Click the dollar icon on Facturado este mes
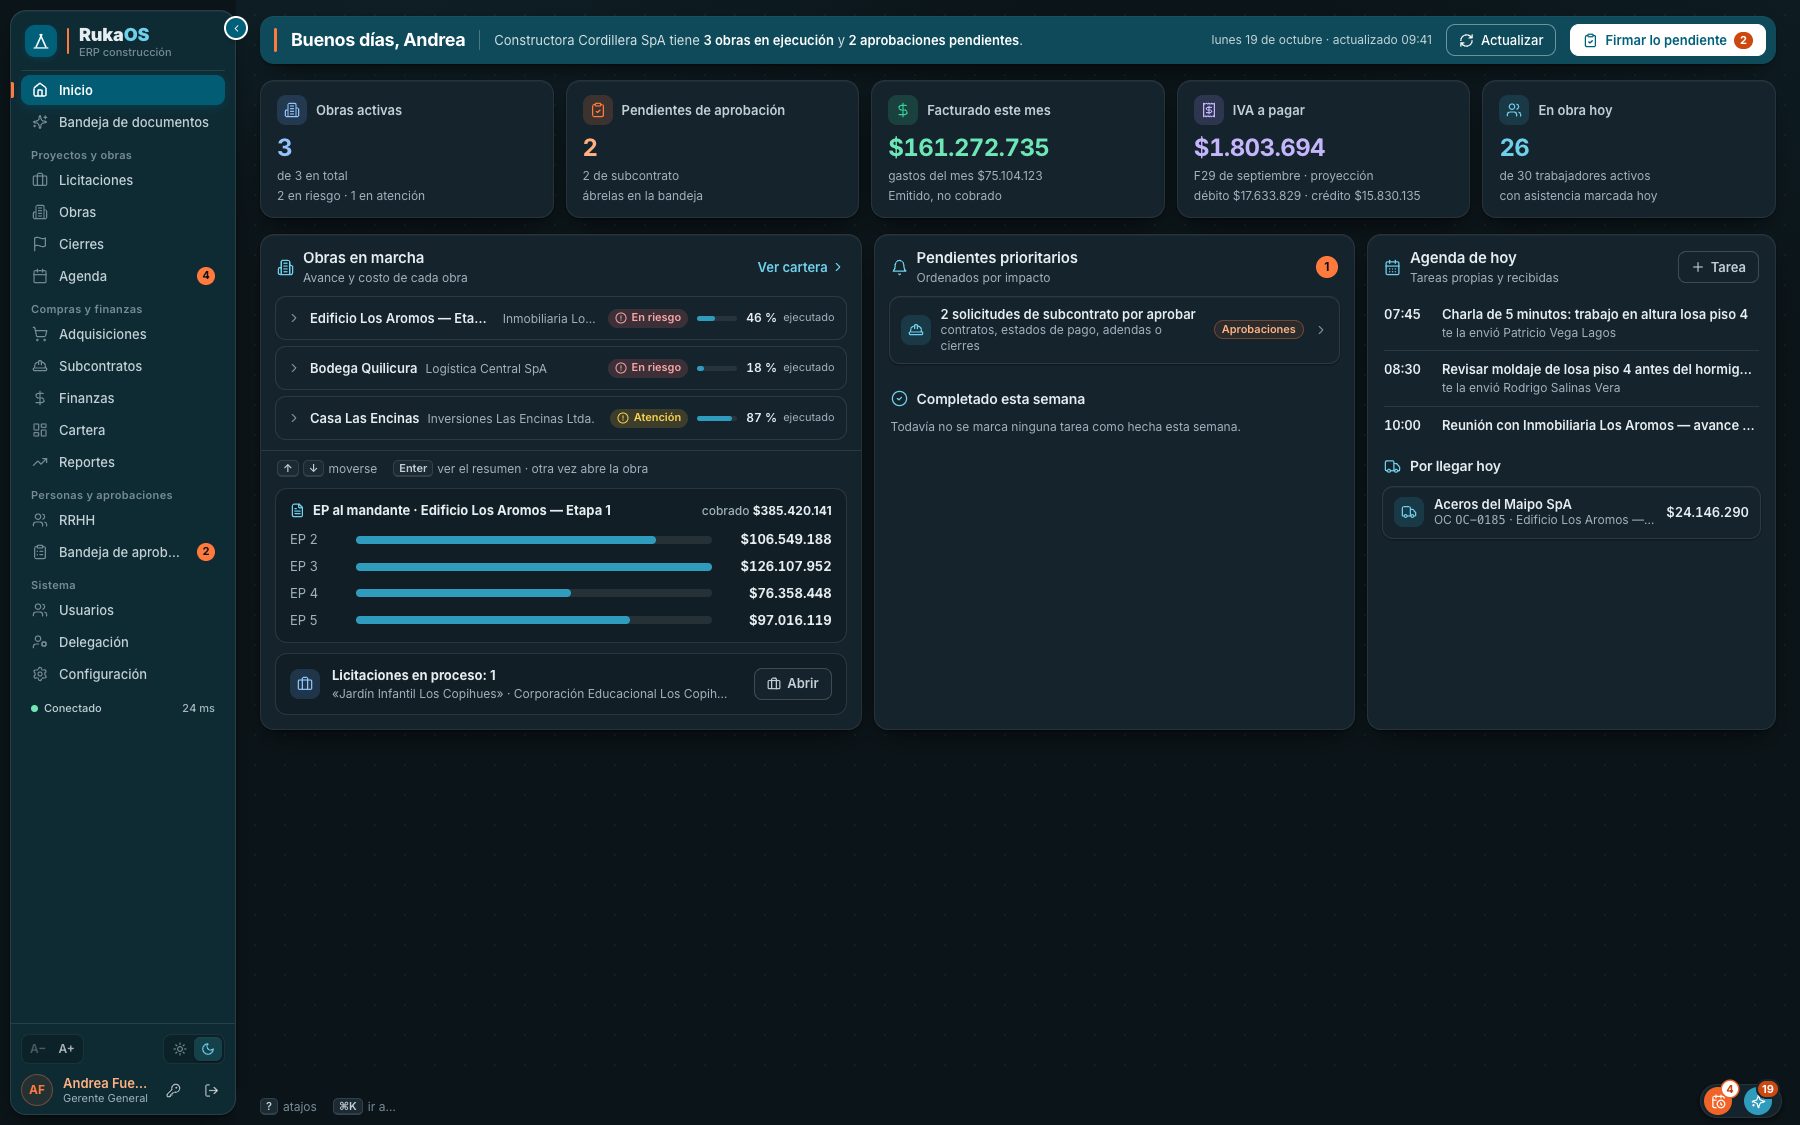This screenshot has height=1125, width=1800. point(903,110)
